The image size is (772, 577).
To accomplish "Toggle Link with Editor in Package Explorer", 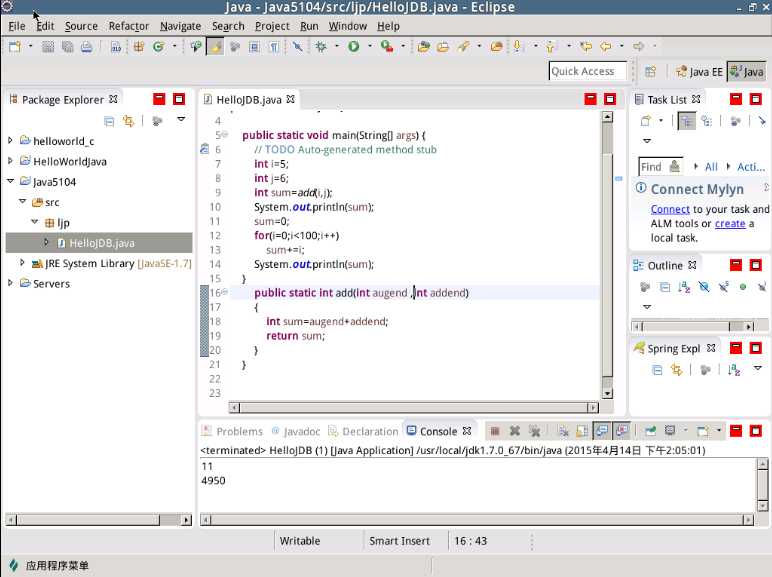I will tap(127, 121).
